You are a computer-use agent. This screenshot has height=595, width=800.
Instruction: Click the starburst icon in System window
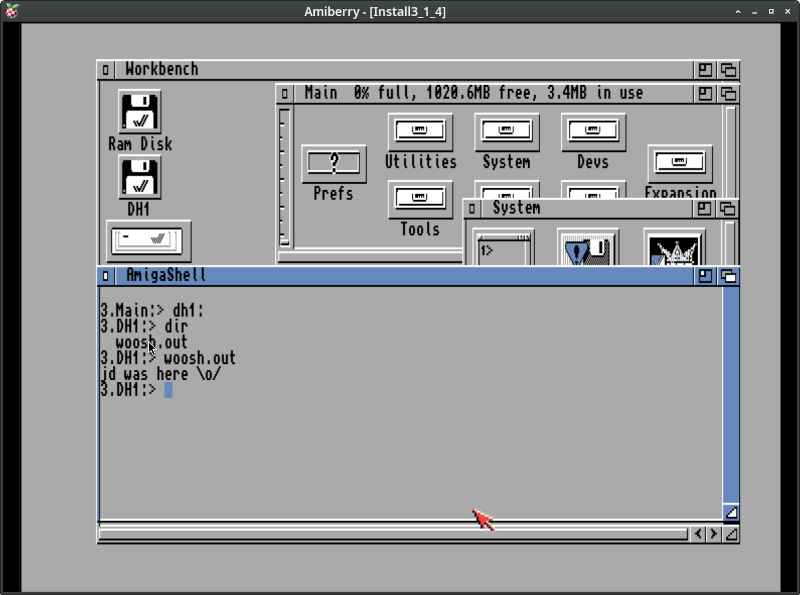coord(674,248)
